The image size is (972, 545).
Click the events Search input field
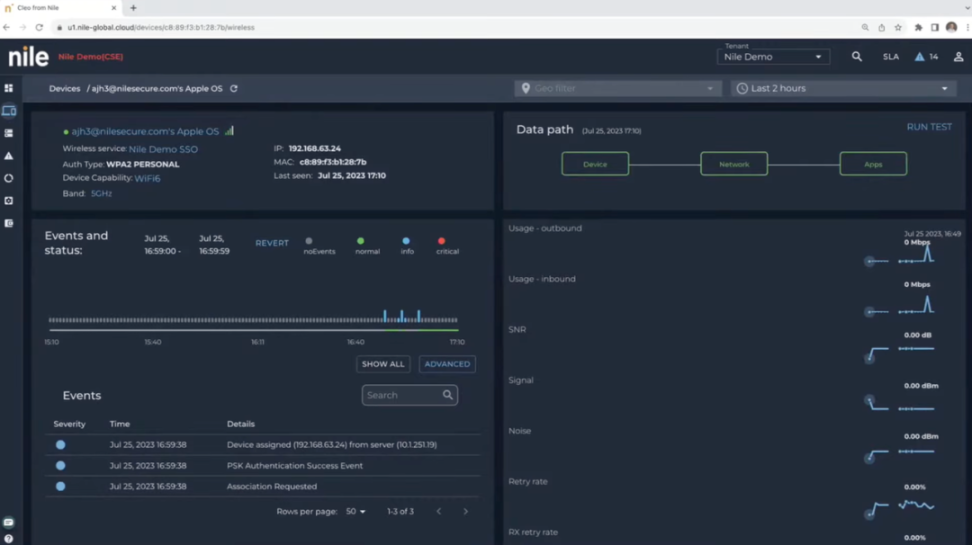pos(402,395)
